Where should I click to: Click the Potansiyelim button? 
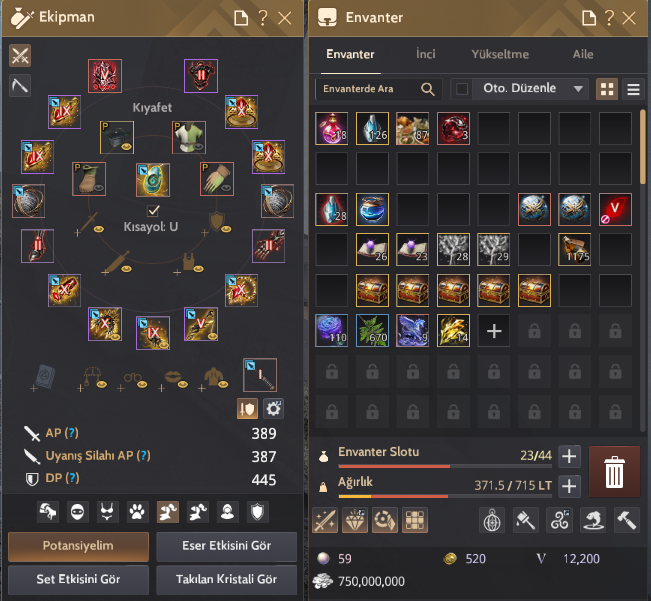78,546
